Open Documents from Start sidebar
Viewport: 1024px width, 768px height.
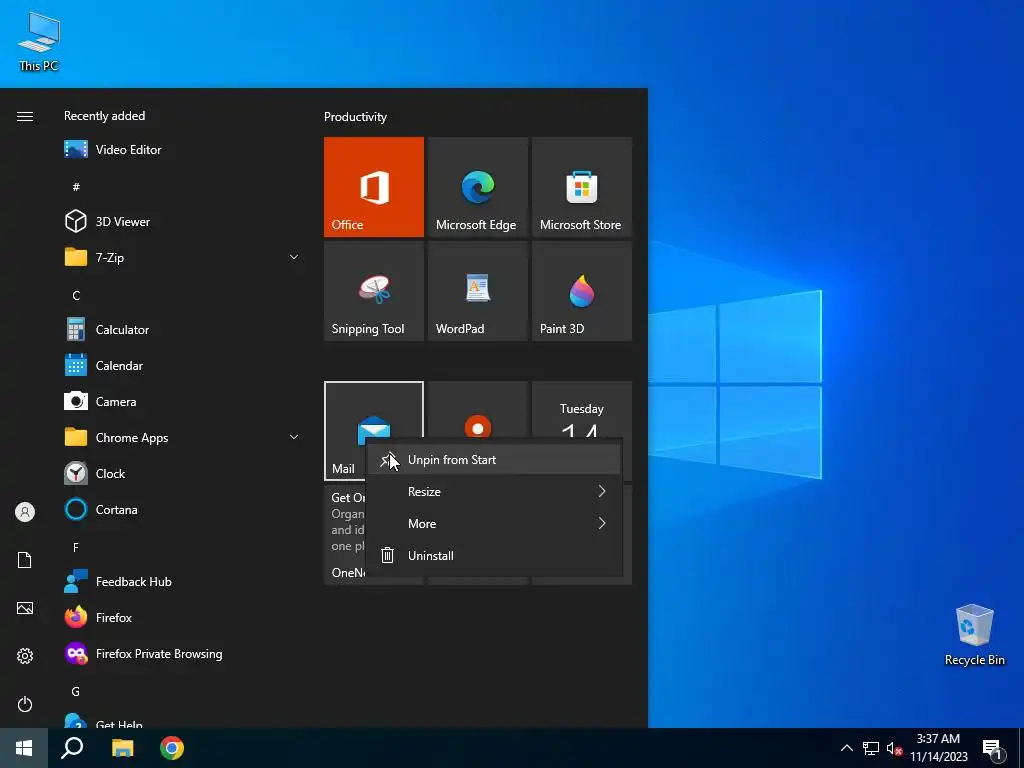pyautogui.click(x=25, y=560)
